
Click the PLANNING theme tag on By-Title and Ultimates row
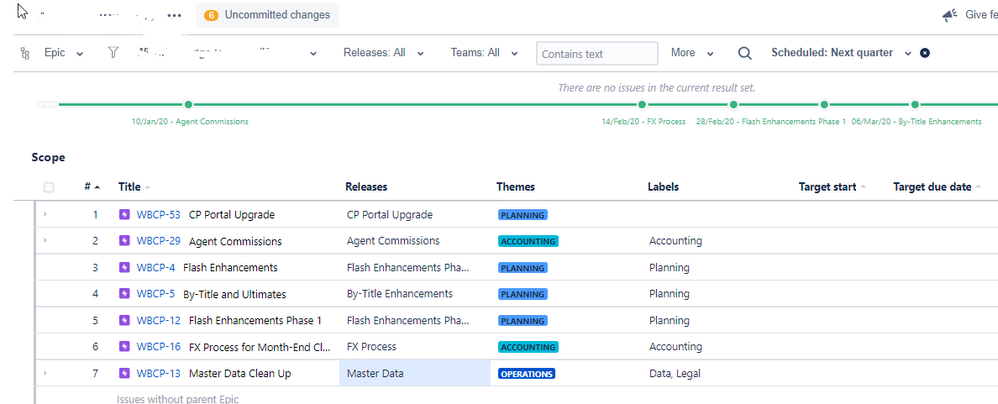pos(523,294)
